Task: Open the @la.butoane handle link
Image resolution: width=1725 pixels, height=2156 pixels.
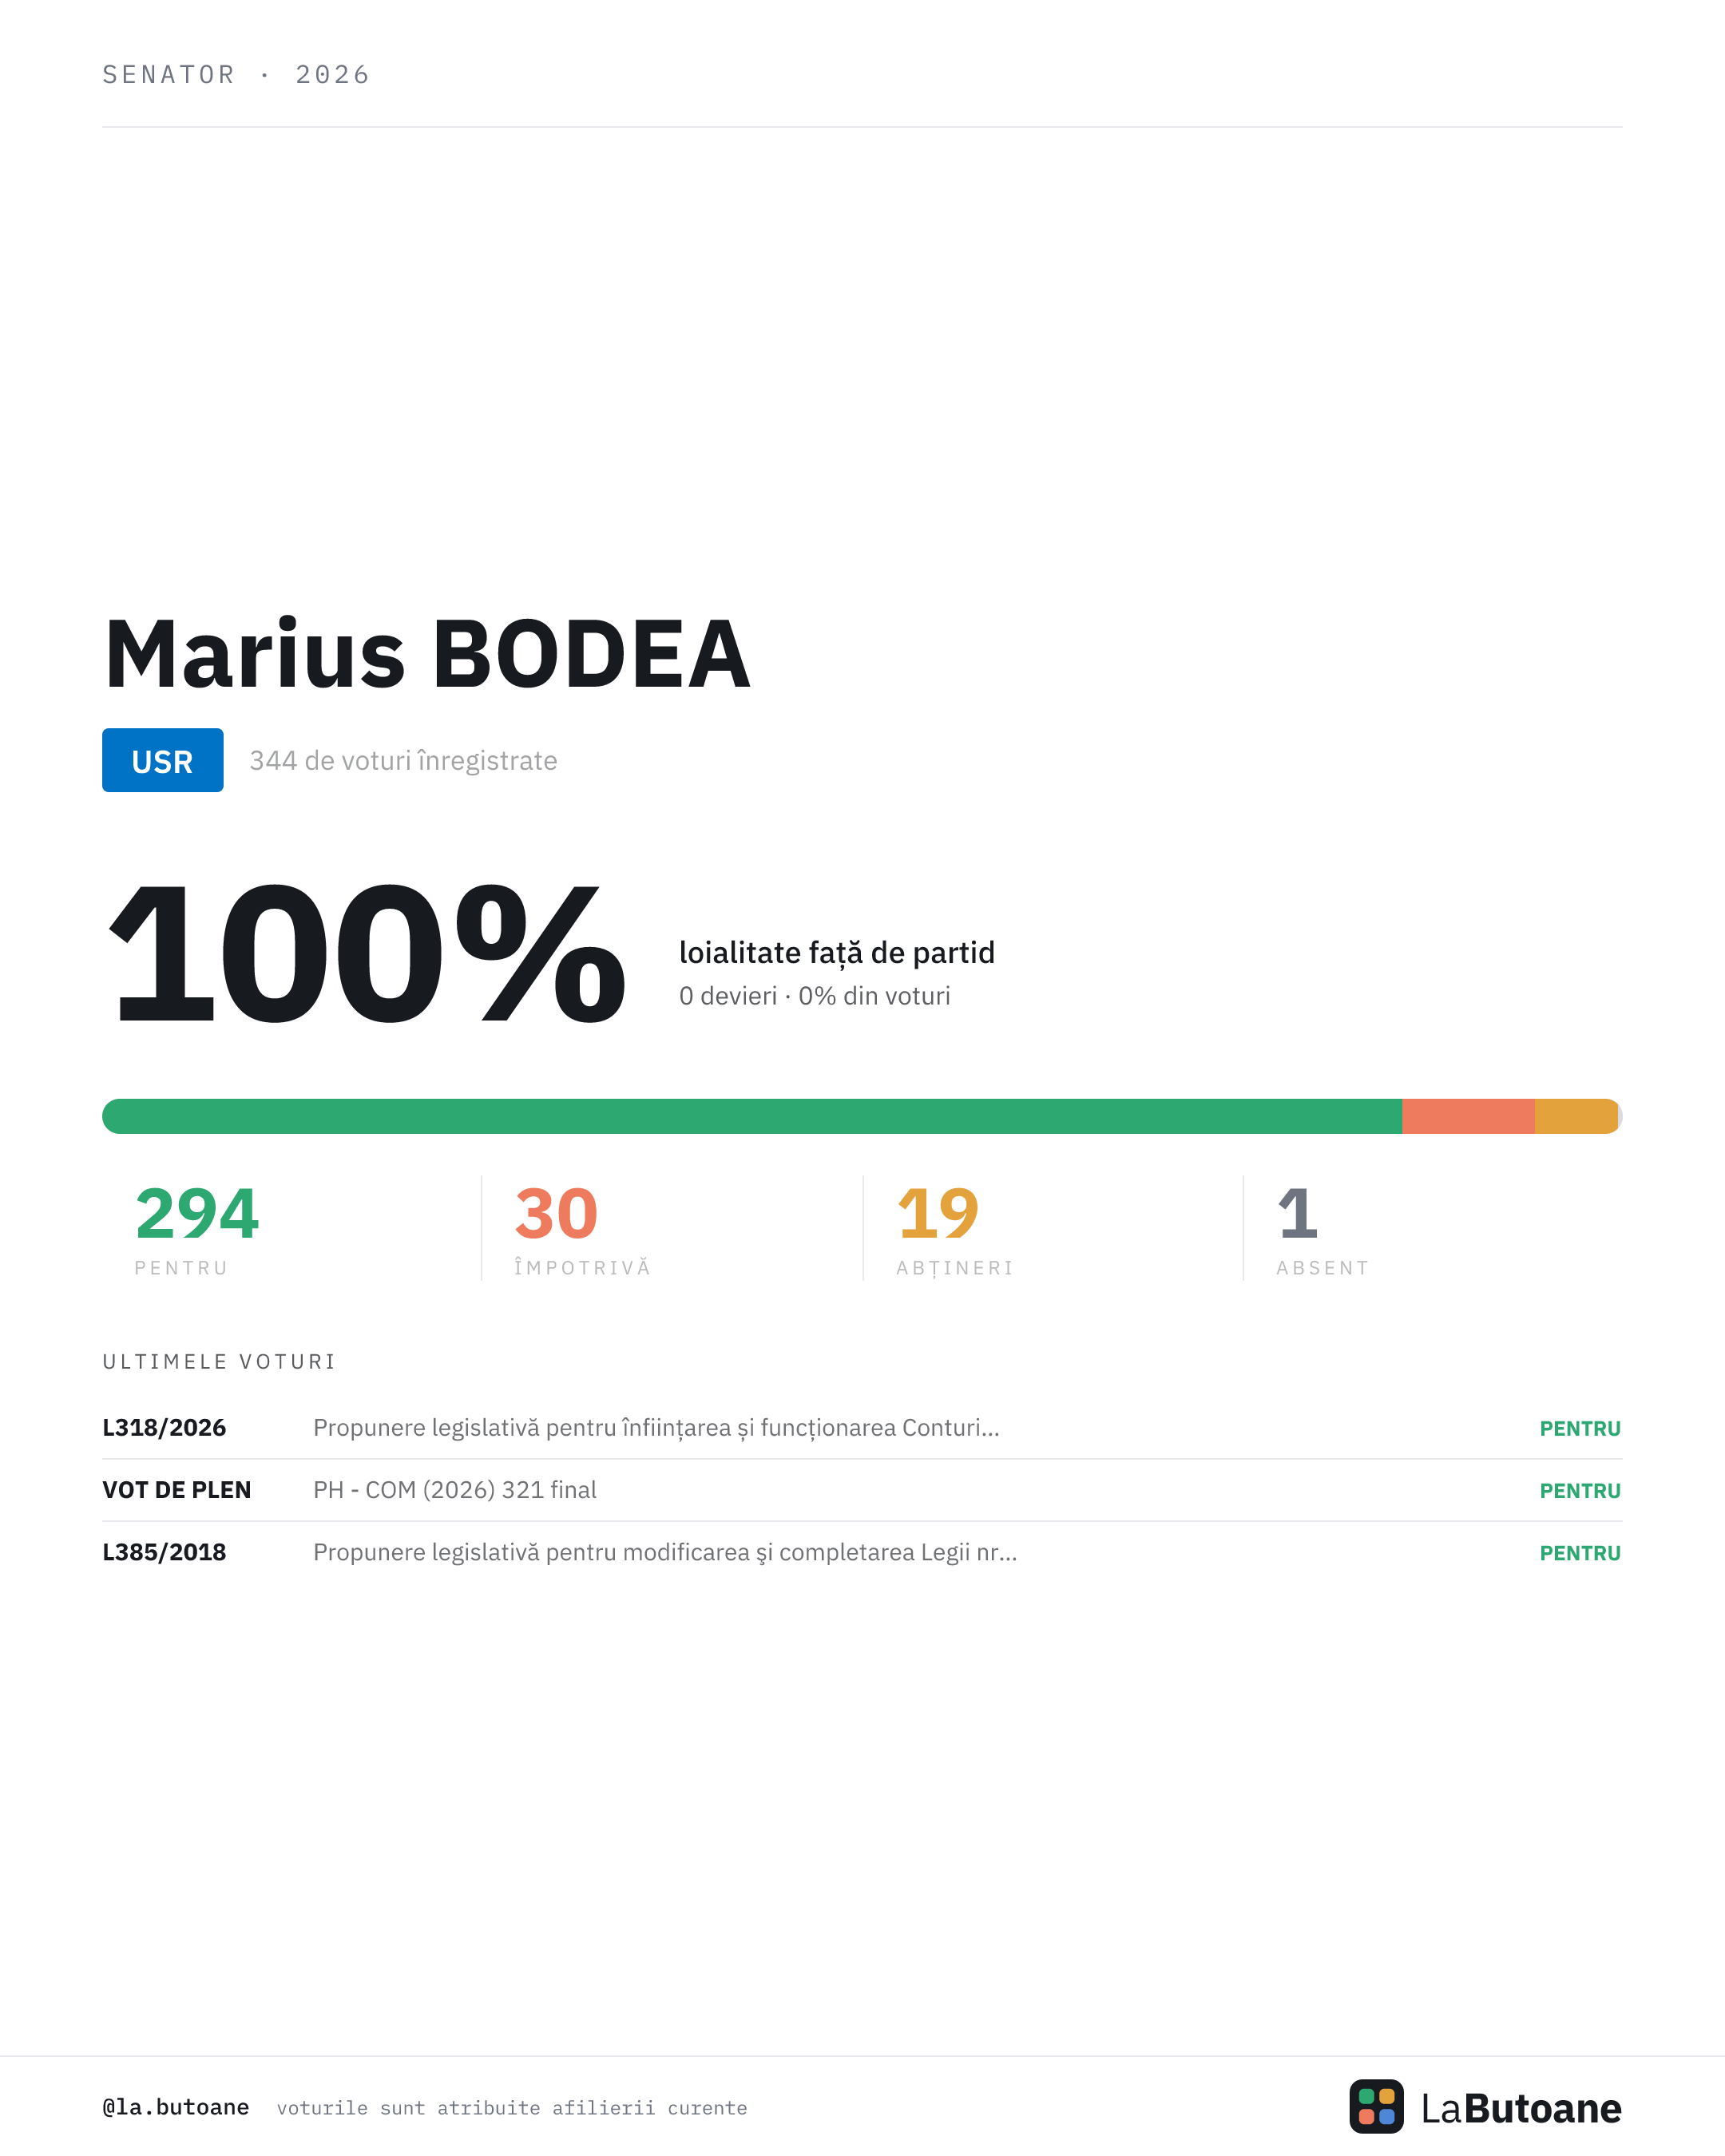Action: point(175,2107)
